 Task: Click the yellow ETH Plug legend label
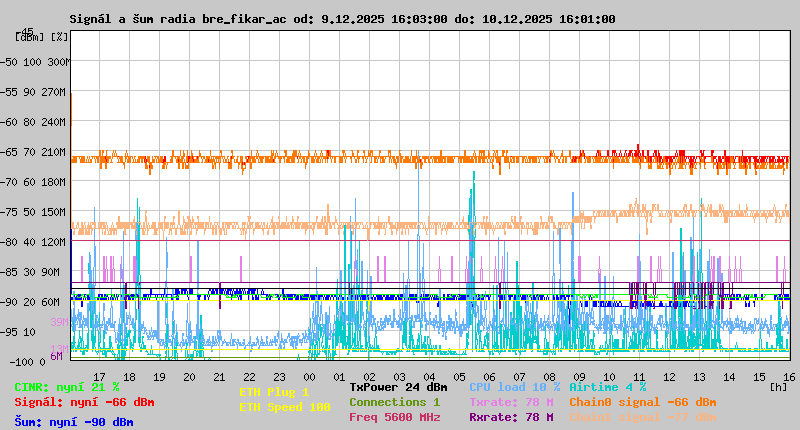pyautogui.click(x=274, y=392)
